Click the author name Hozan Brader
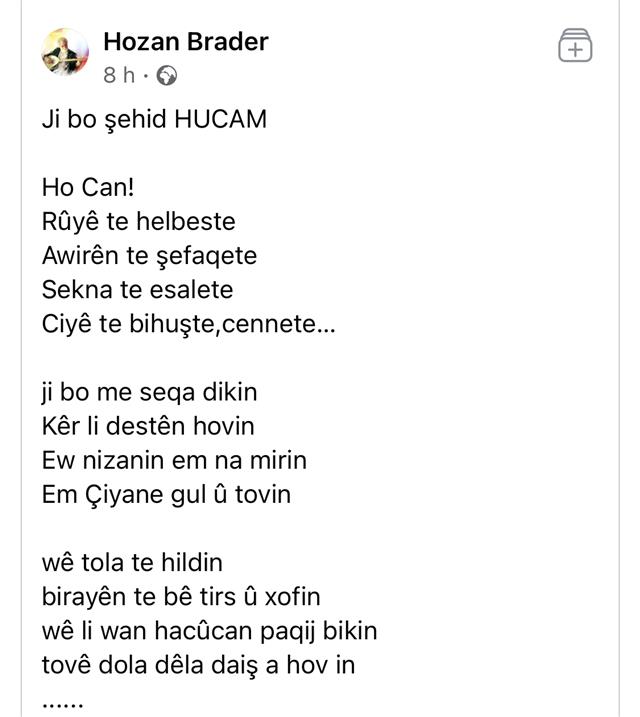Screen dimensions: 640x717 pos(186,42)
